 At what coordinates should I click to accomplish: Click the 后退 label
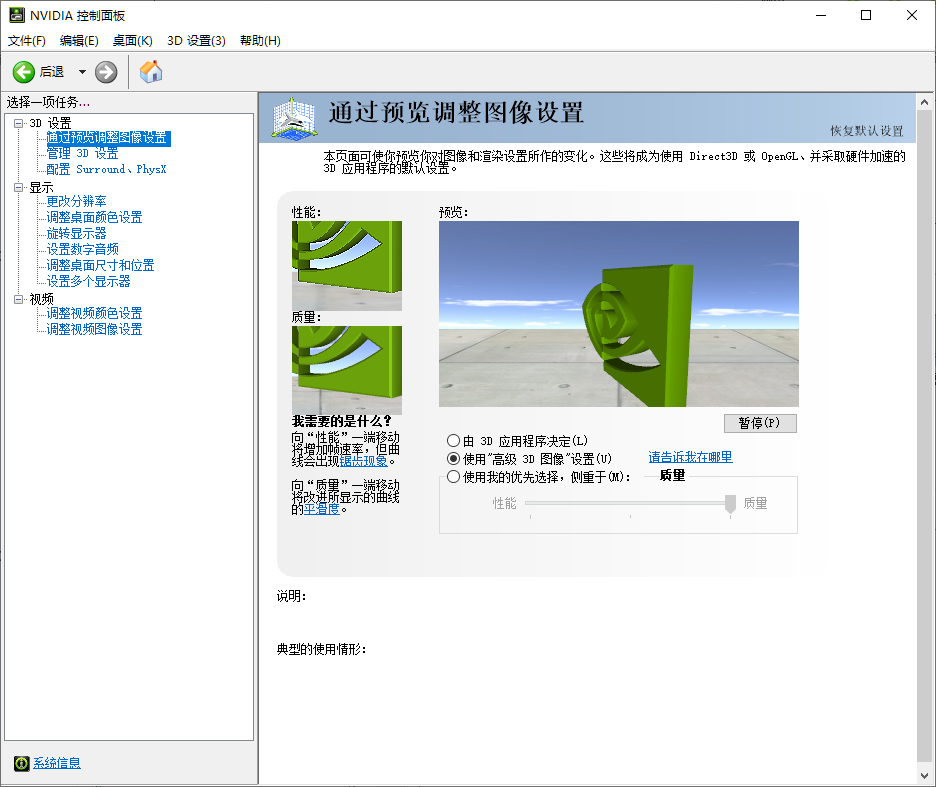51,72
